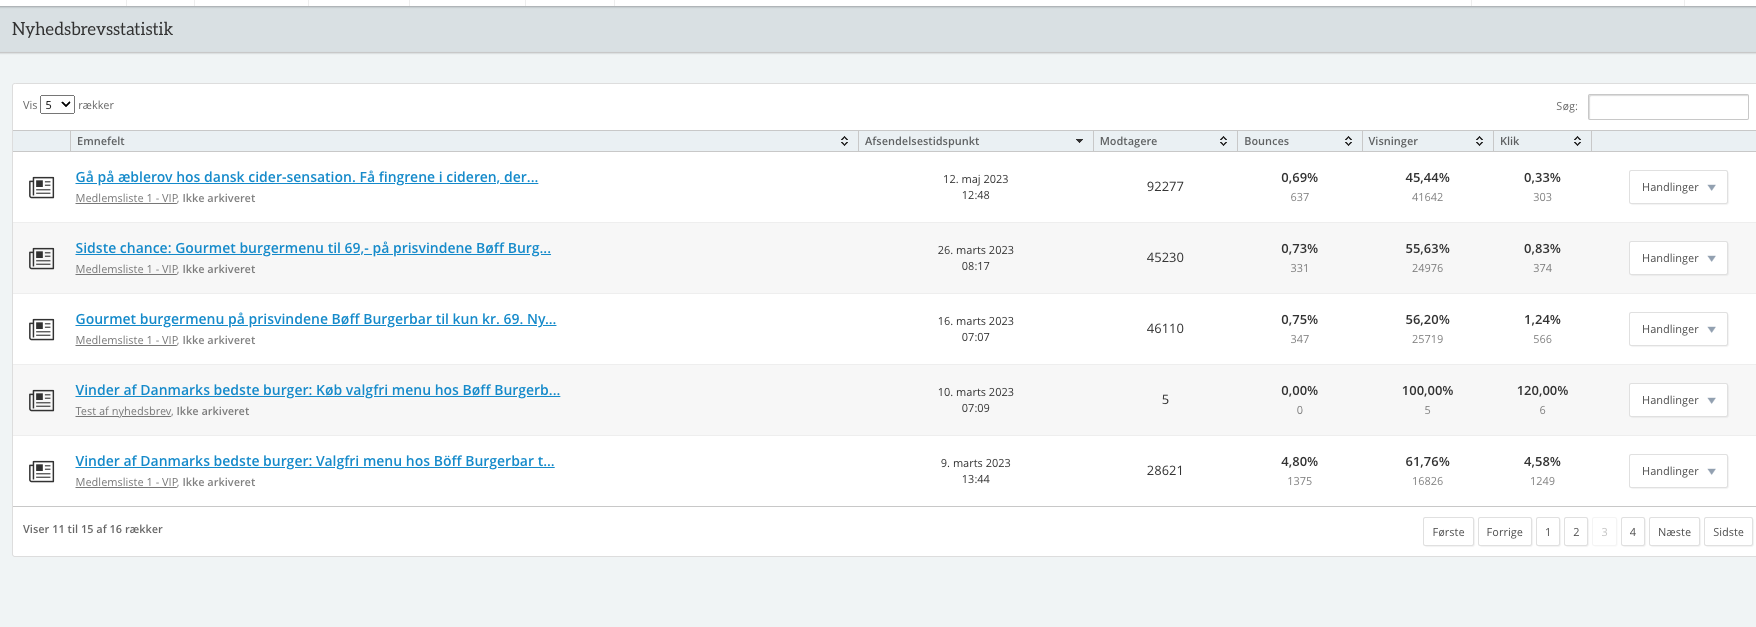Sort table by Modtagere column
The width and height of the screenshot is (1756, 627).
(x=1223, y=141)
